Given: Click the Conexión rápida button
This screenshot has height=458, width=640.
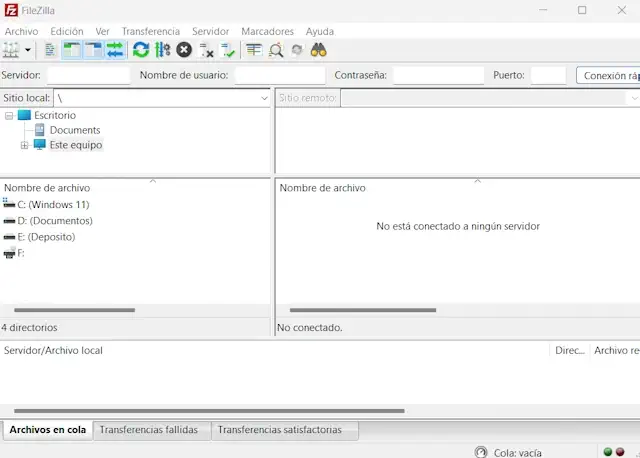Looking at the screenshot, I should click(608, 76).
